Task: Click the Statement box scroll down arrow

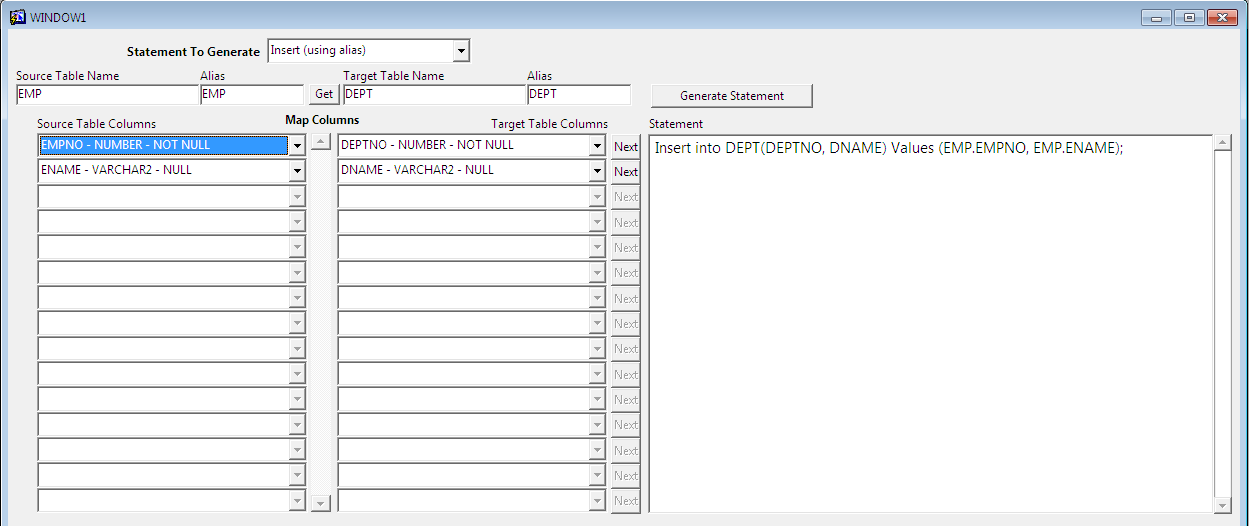Action: tap(1222, 506)
